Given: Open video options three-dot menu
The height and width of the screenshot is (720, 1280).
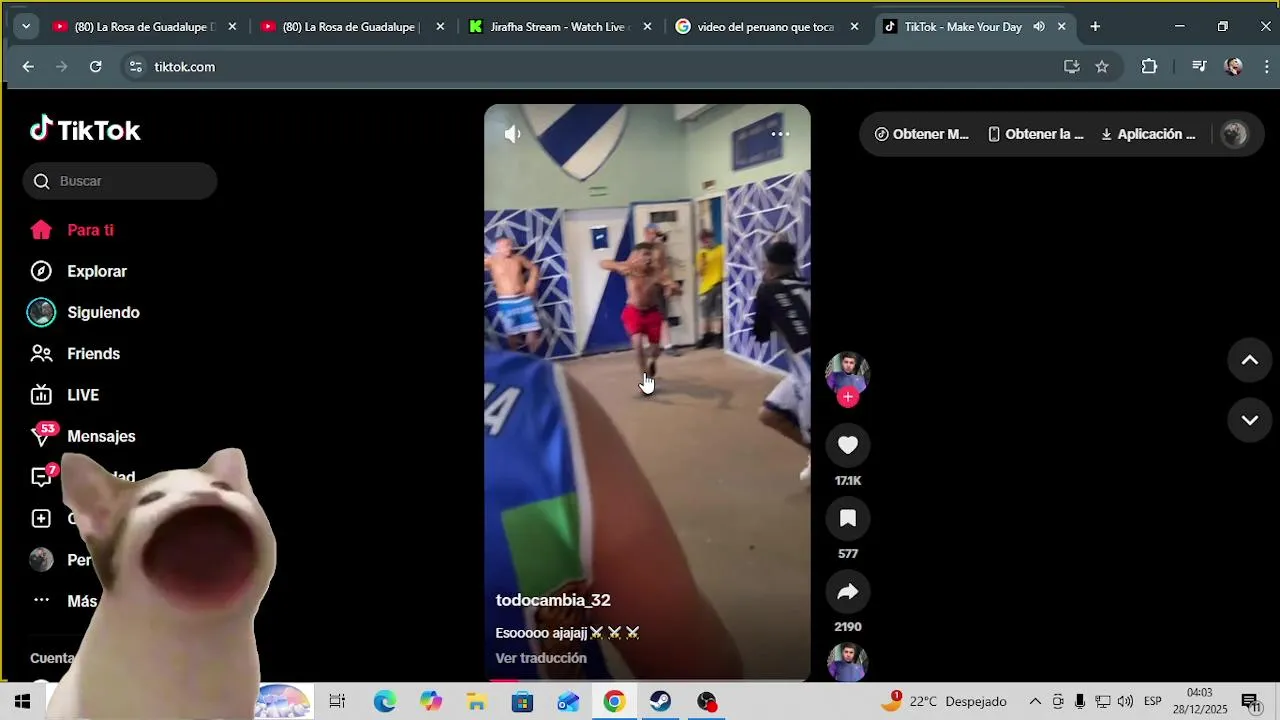Looking at the screenshot, I should point(780,134).
